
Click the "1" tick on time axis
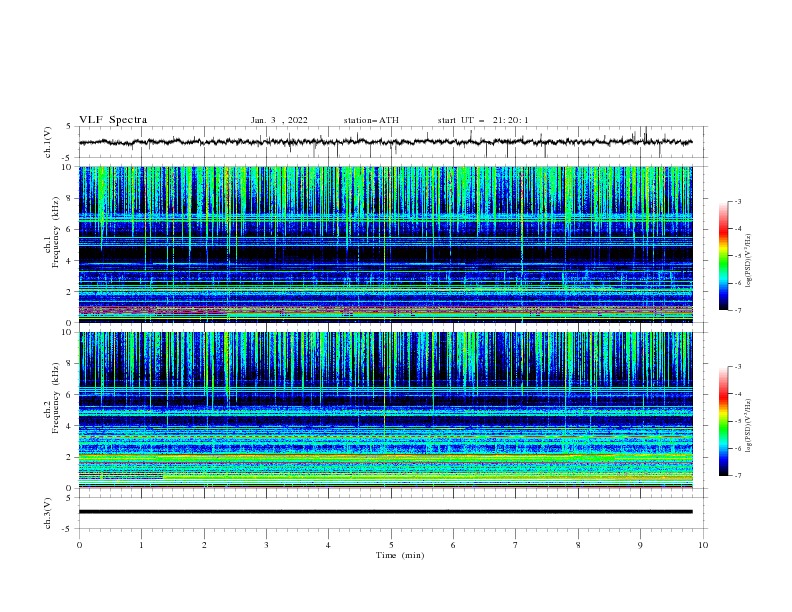pyautogui.click(x=141, y=545)
